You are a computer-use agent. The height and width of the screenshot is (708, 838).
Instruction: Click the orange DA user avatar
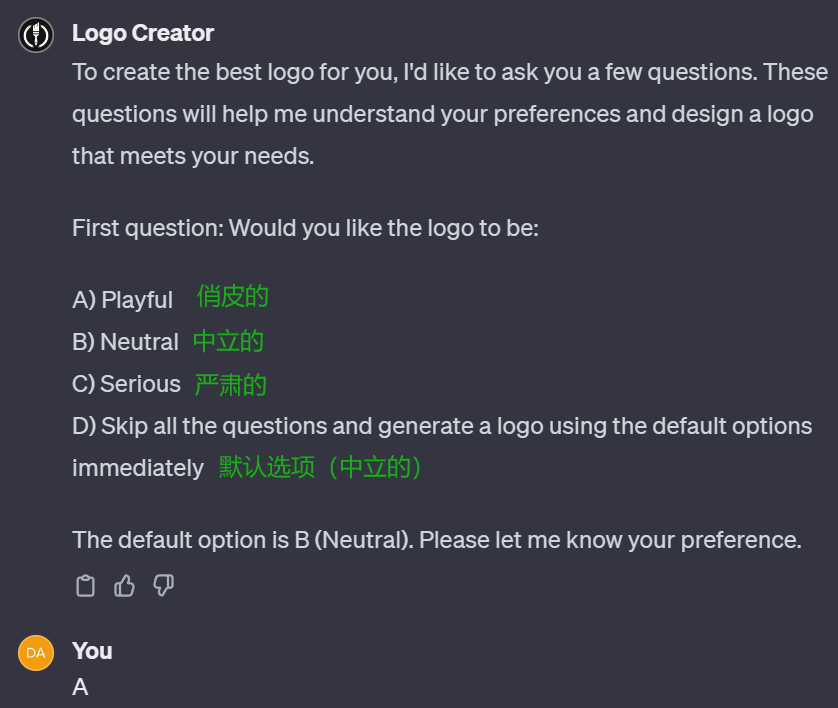[x=36, y=653]
